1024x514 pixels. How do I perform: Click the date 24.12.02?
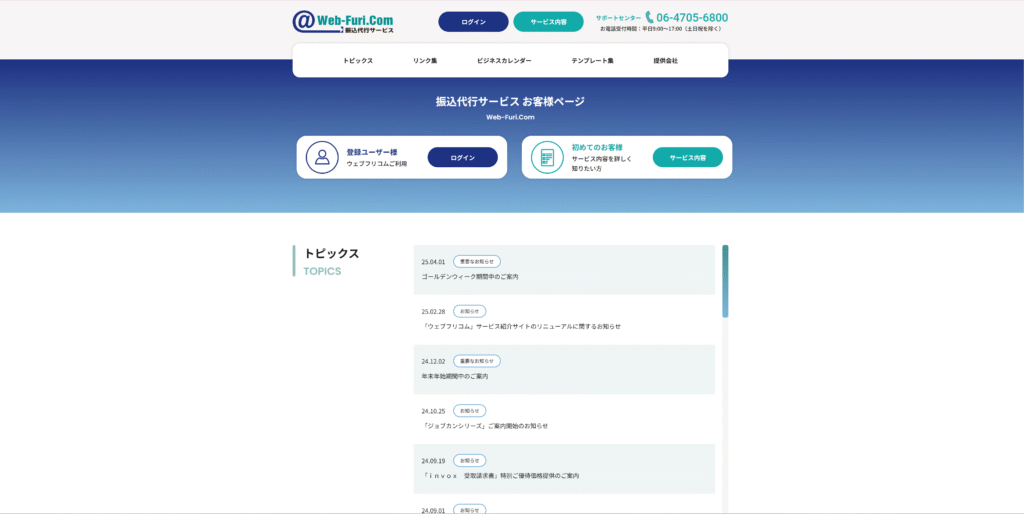pos(433,361)
